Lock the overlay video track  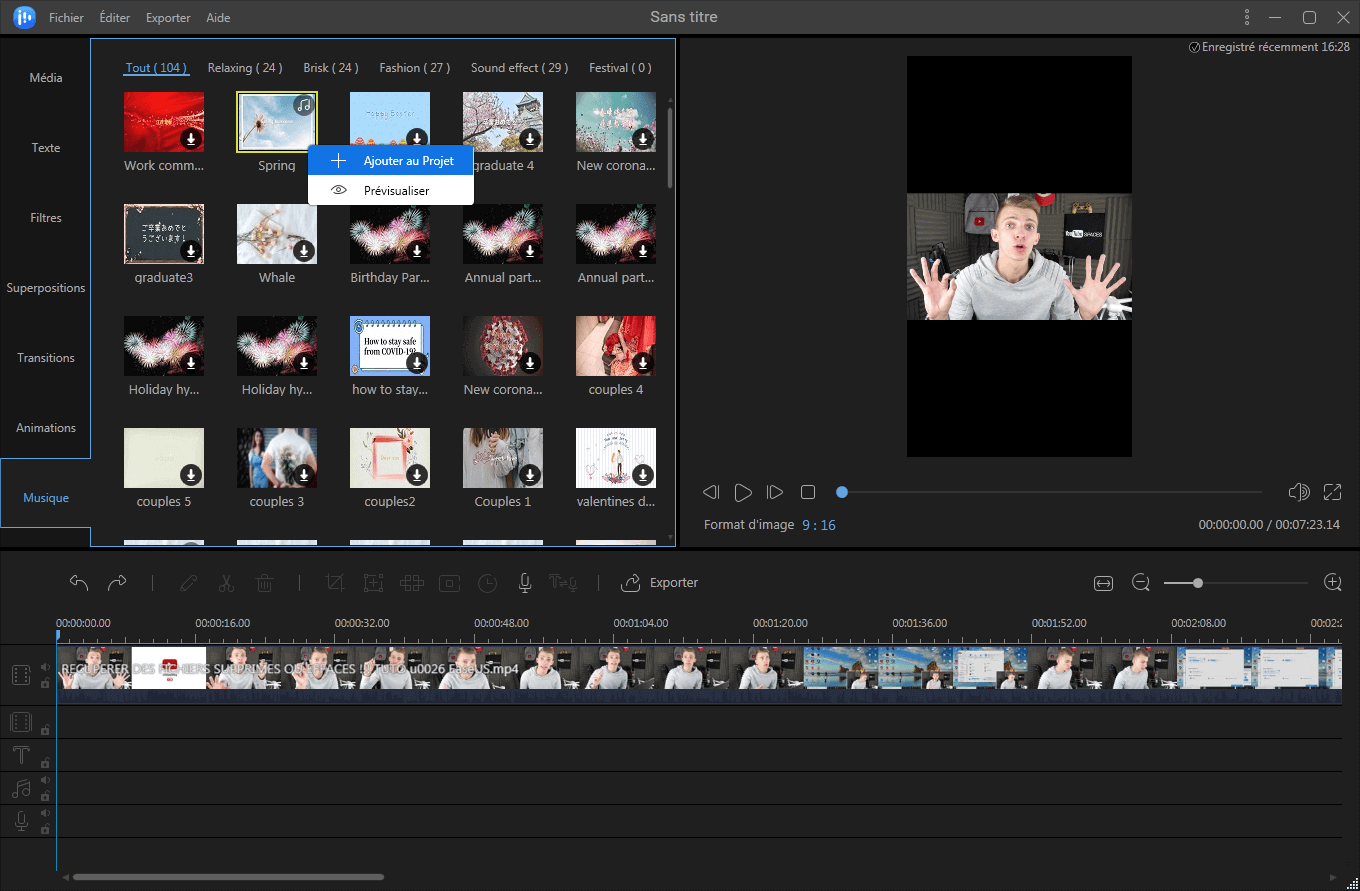pos(45,731)
